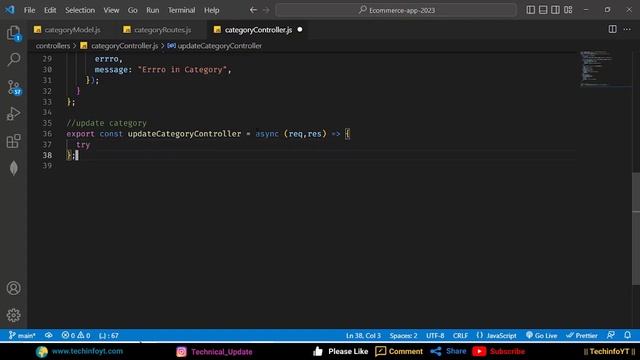Open Customize Layout icon in title bar
The image size is (640, 360).
point(568,10)
